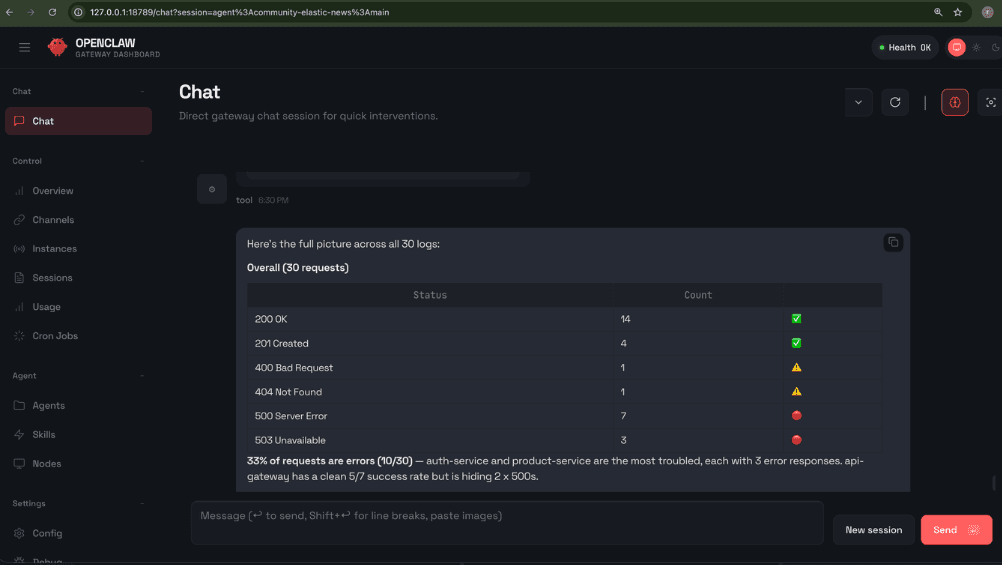Click the Status column header
This screenshot has height=565, width=1002.
pyautogui.click(x=430, y=295)
